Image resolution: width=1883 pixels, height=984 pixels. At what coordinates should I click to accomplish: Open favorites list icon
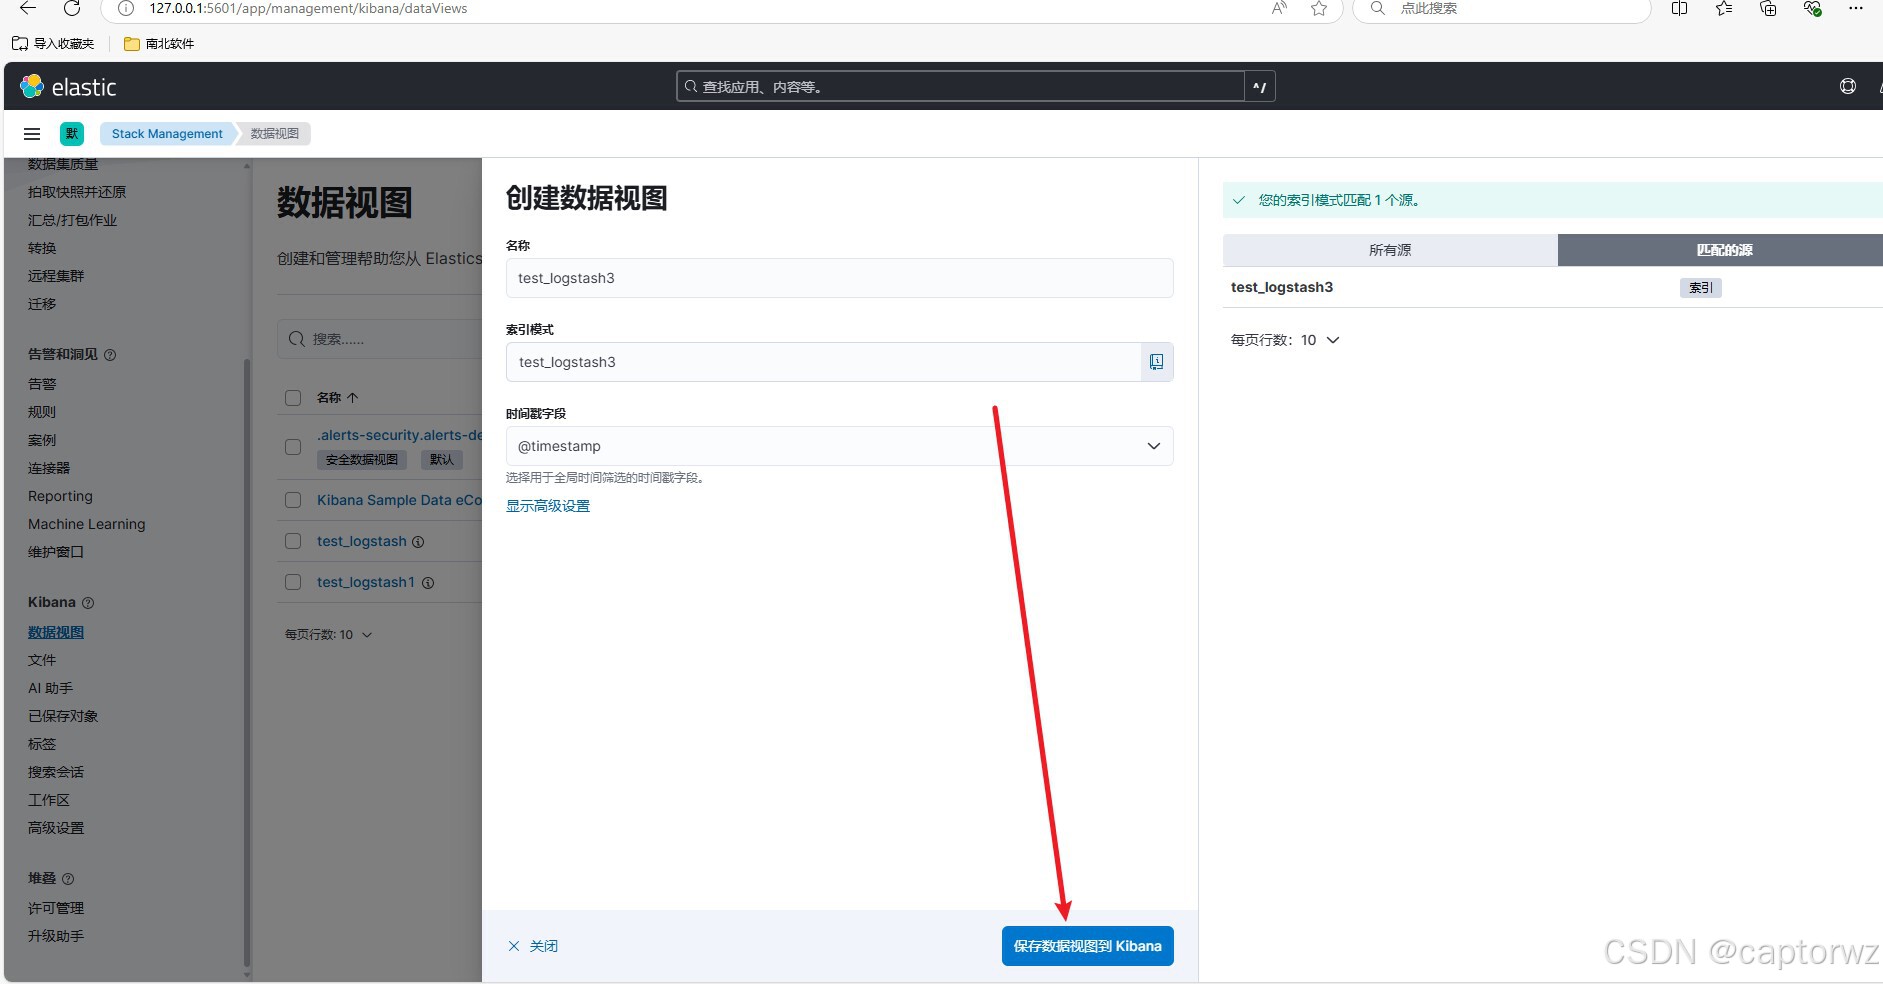click(1724, 8)
